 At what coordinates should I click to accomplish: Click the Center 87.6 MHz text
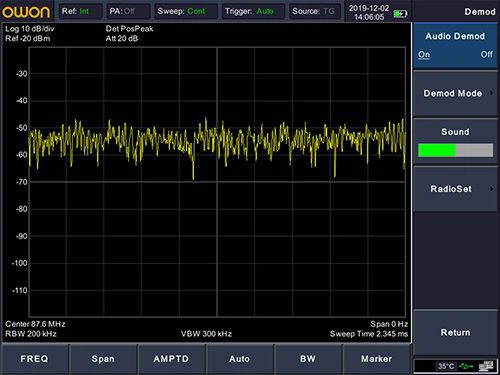[x=35, y=324]
